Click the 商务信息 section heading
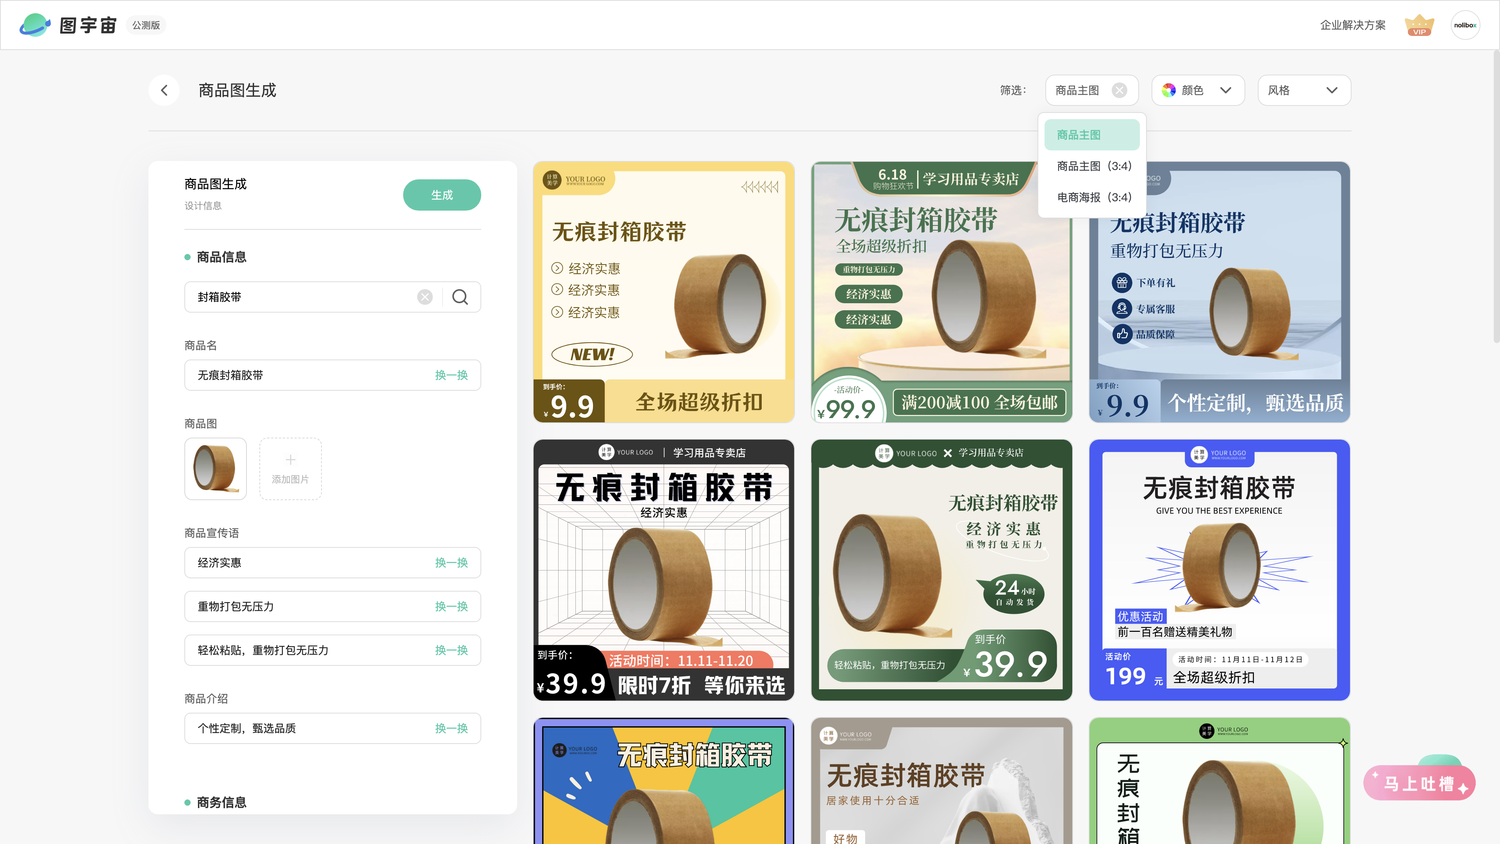The height and width of the screenshot is (844, 1500). [221, 802]
